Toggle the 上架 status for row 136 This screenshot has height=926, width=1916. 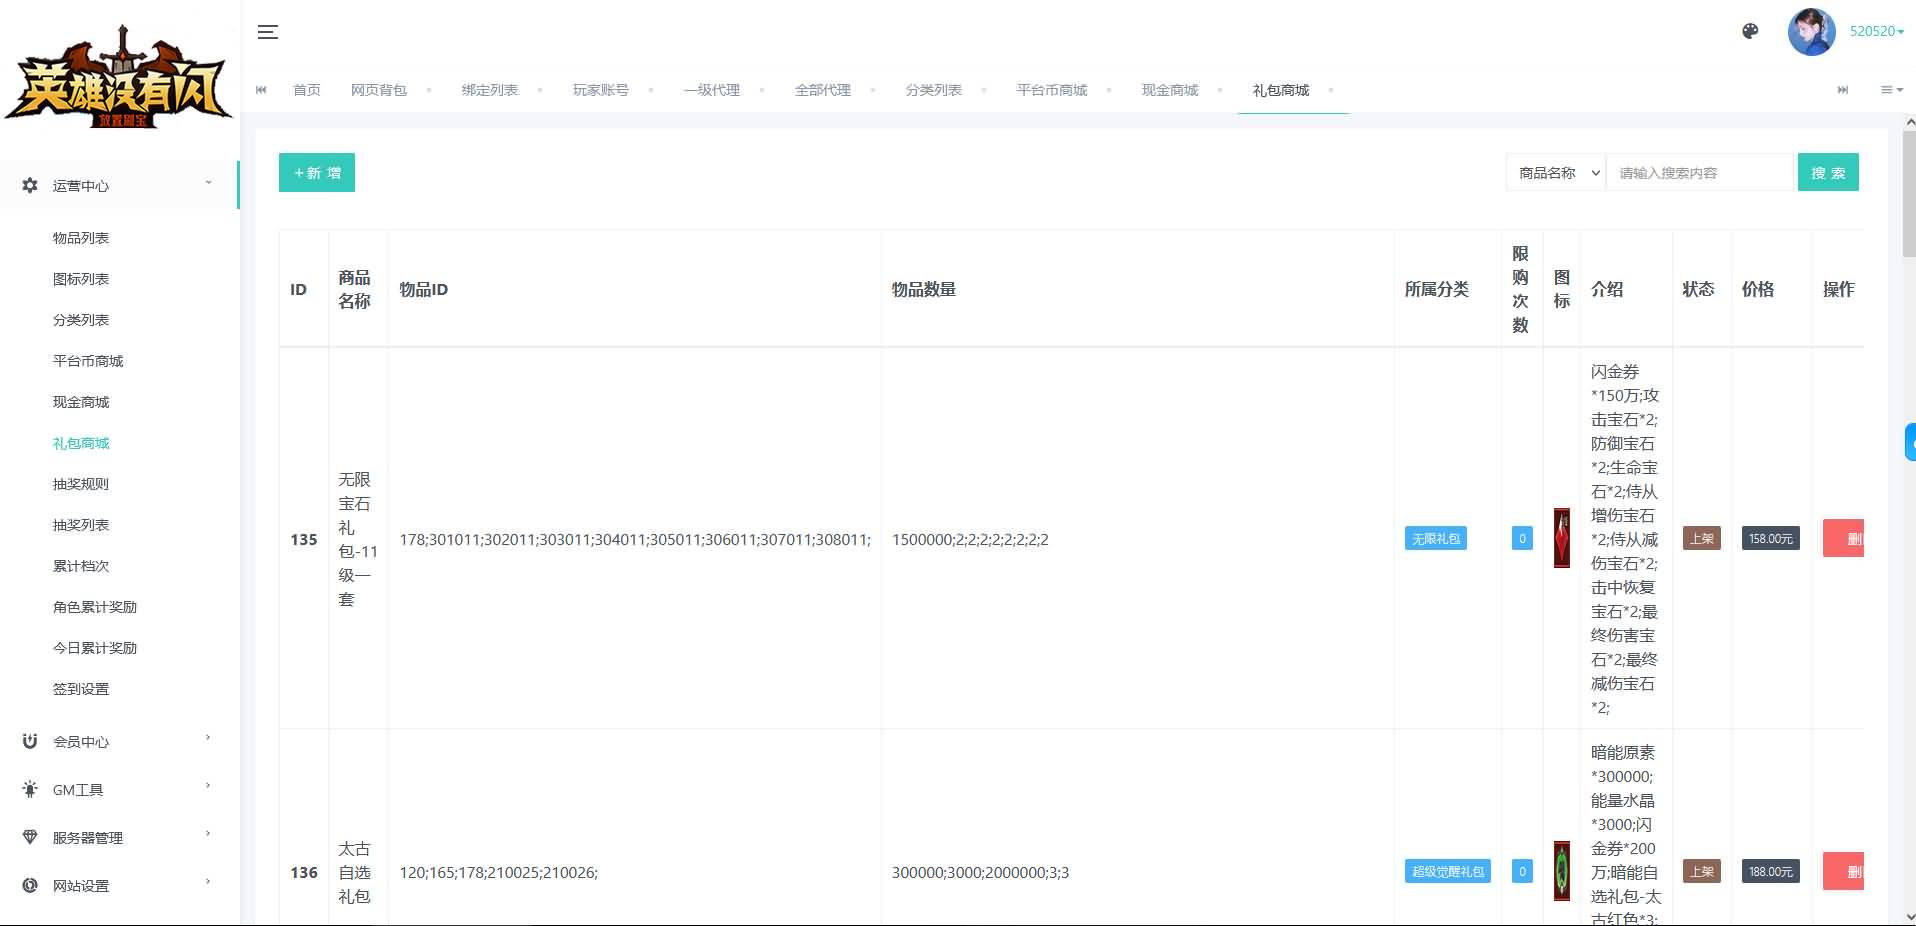pyautogui.click(x=1701, y=872)
